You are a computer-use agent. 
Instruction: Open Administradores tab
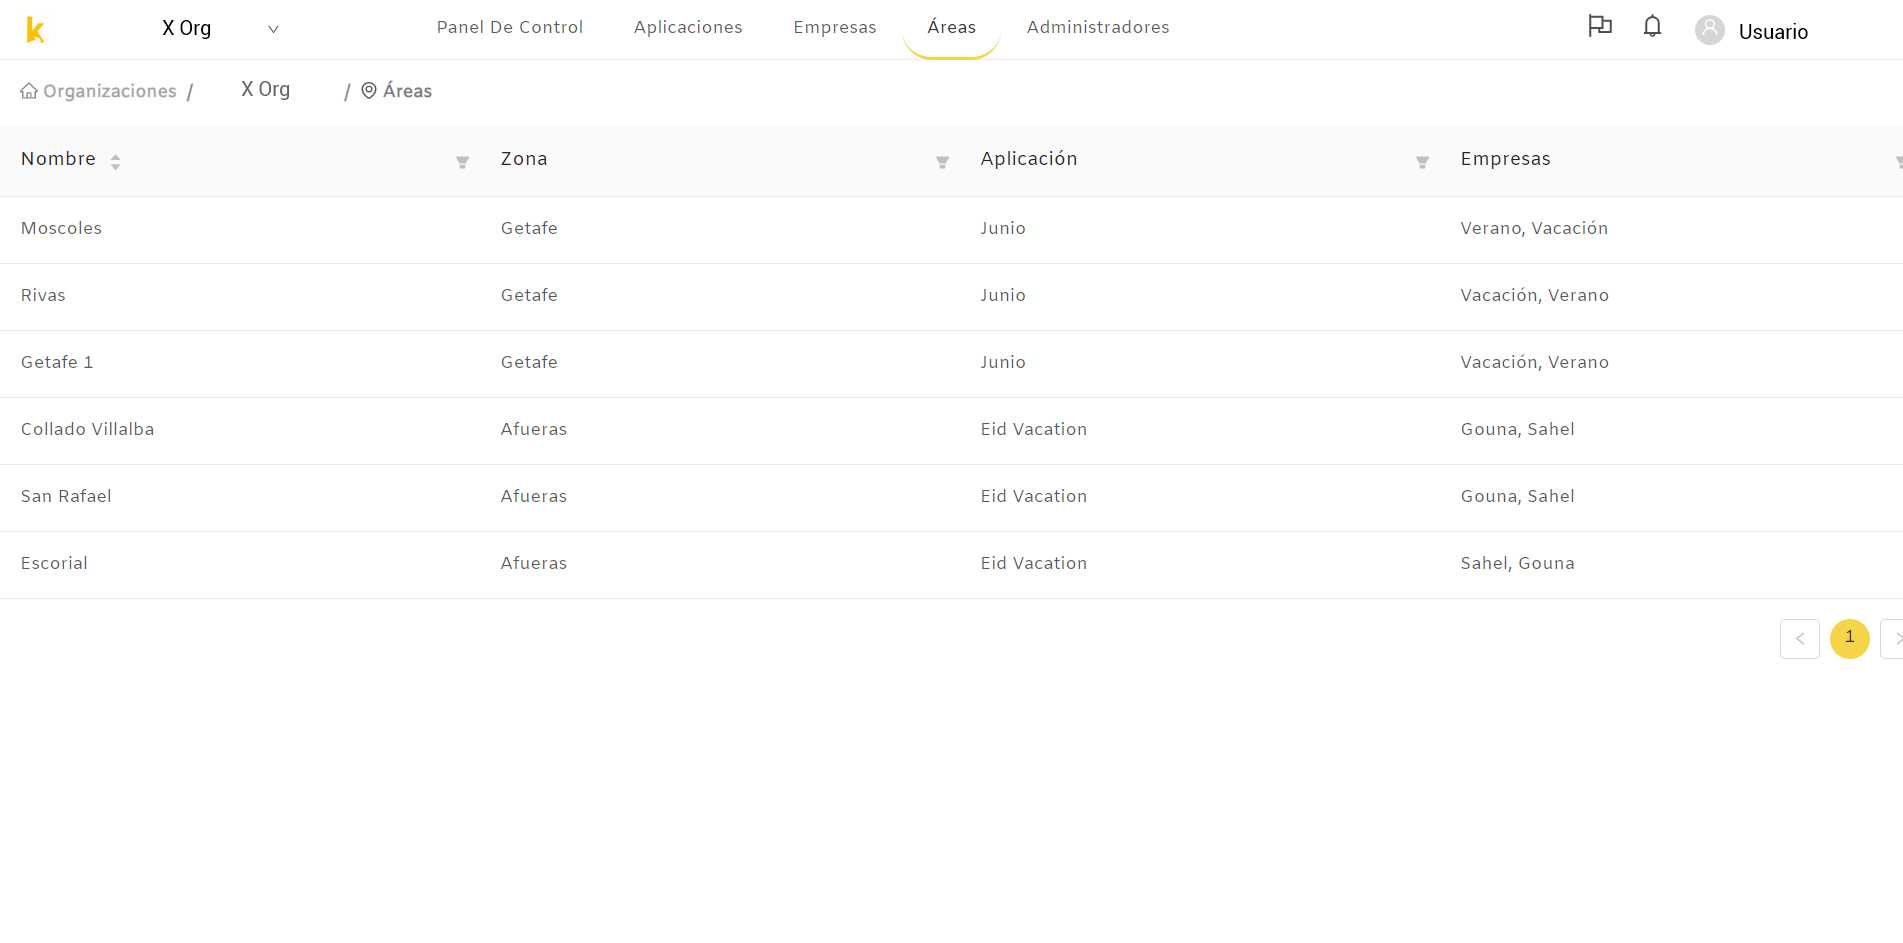[x=1098, y=27]
